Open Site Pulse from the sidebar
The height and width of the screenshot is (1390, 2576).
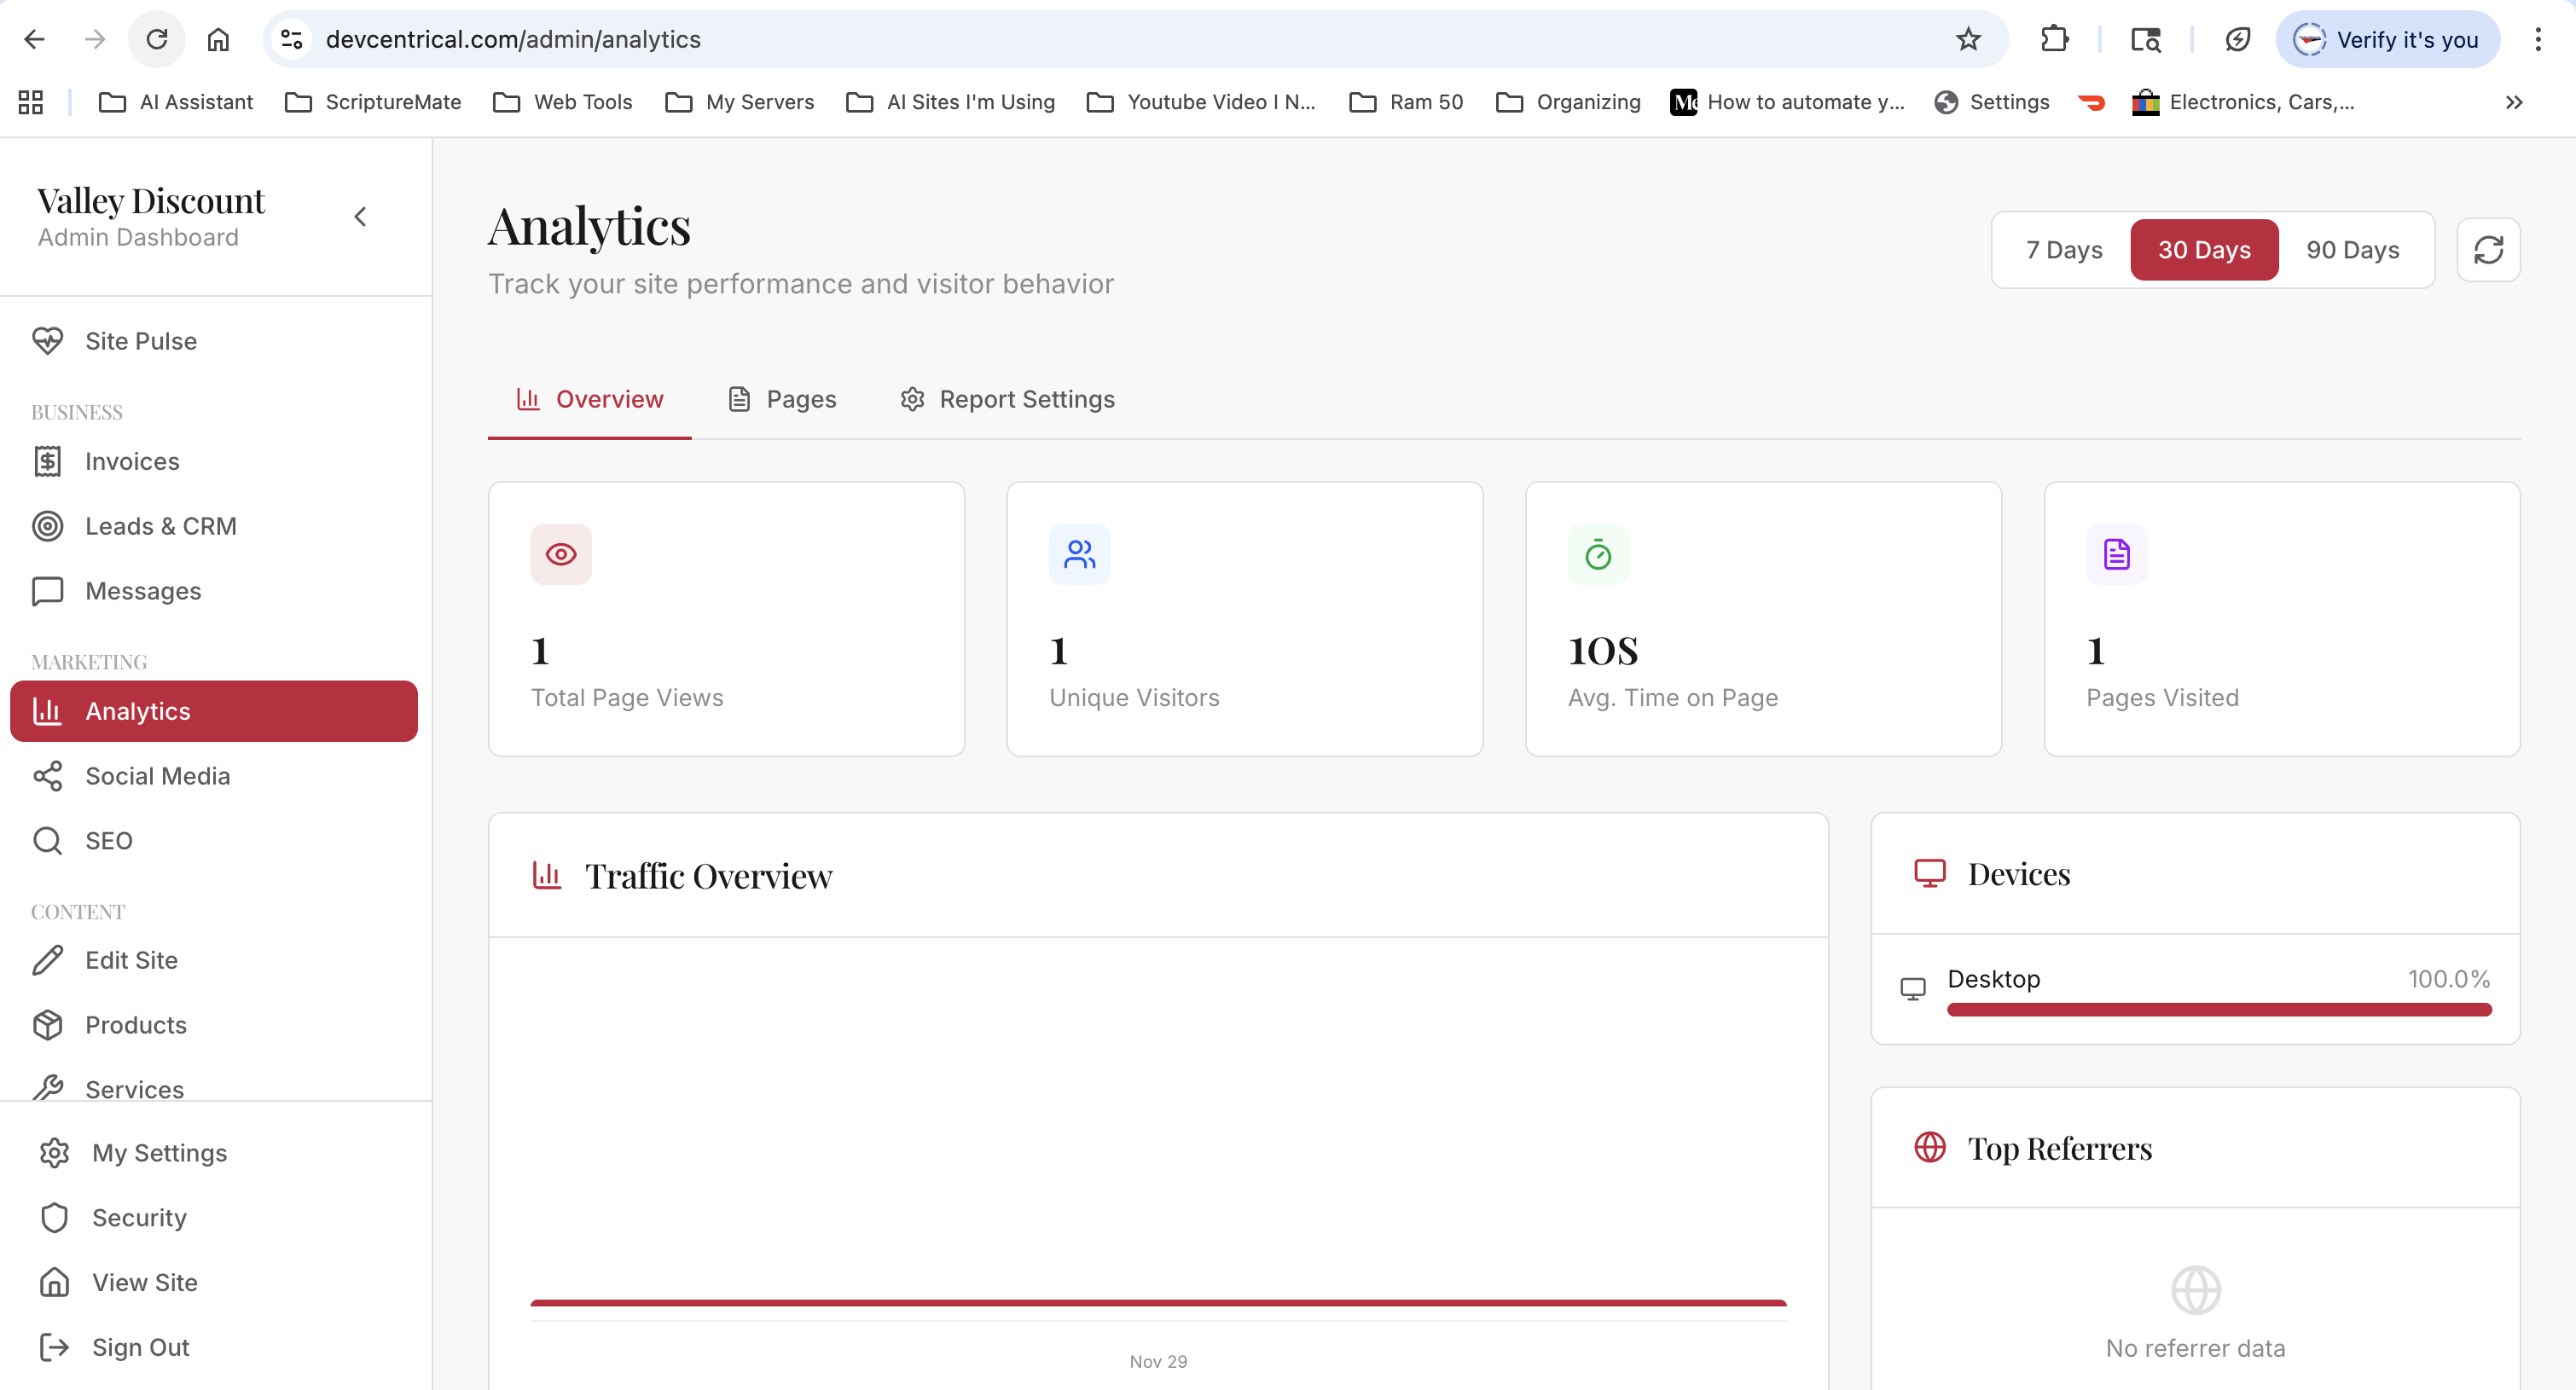[141, 340]
